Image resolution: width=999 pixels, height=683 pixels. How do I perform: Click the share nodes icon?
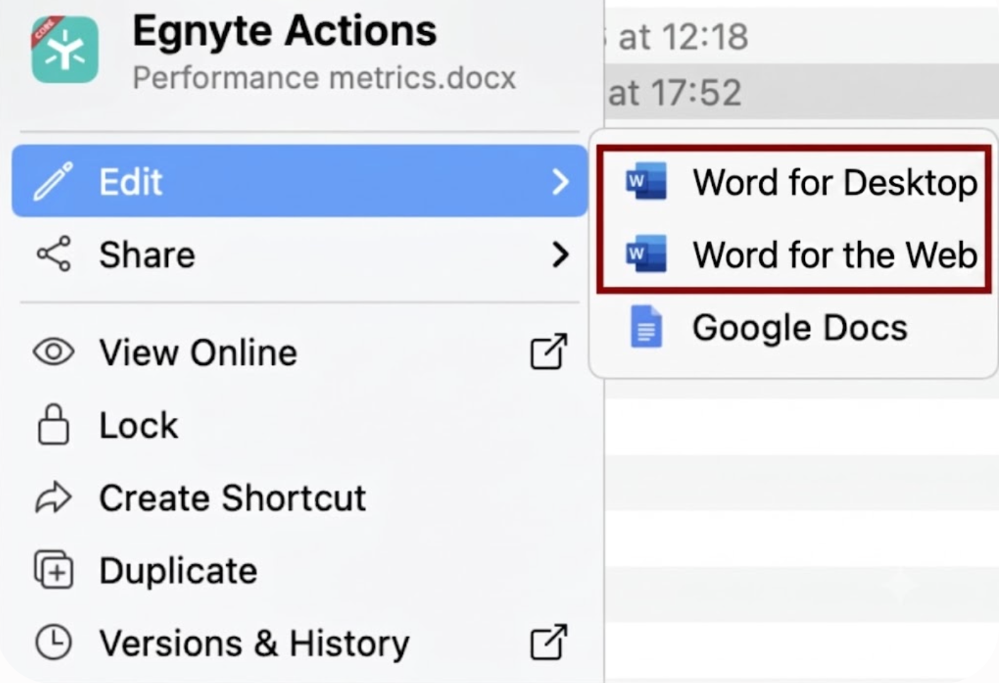click(x=54, y=254)
